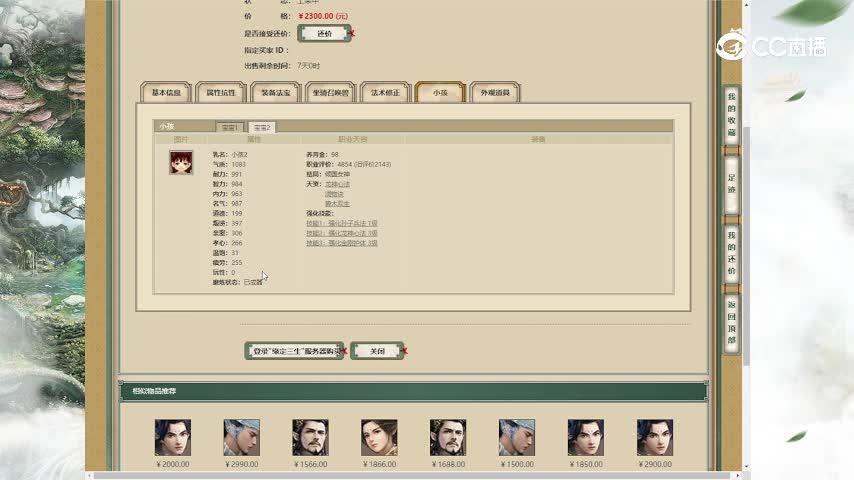Open the 外观道具 tab

click(495, 93)
